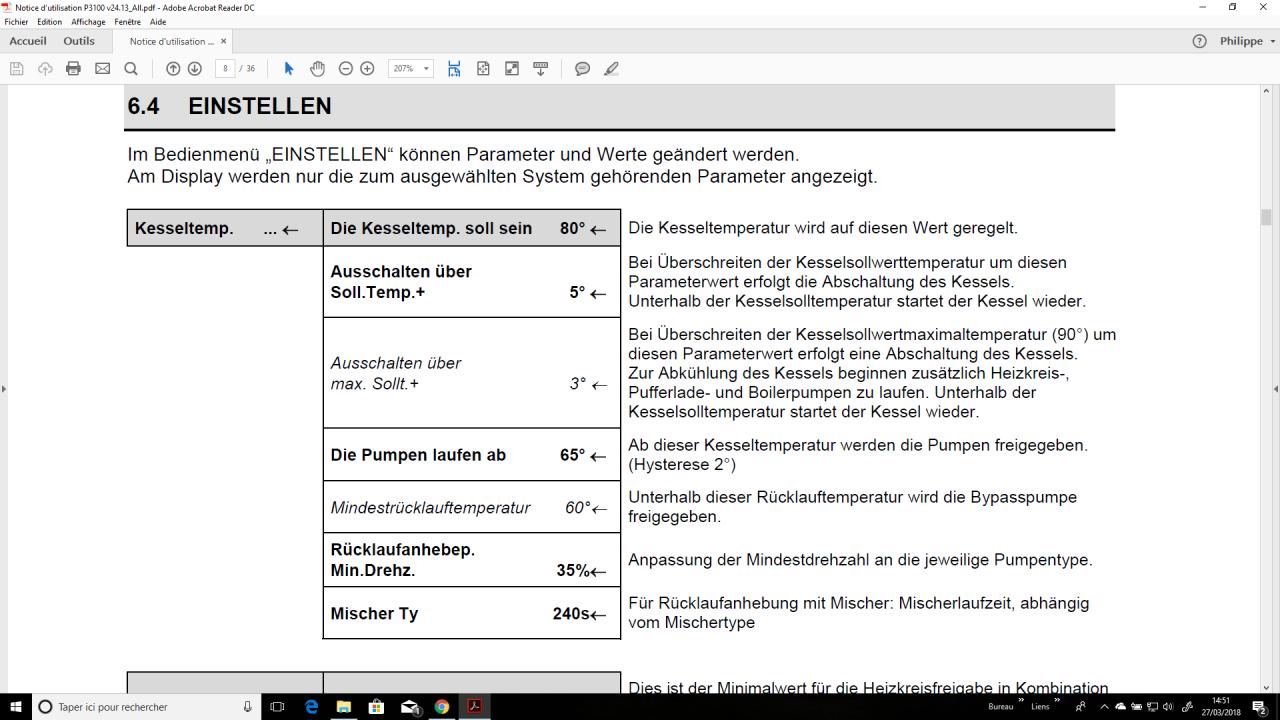Open the Help question mark icon
This screenshot has width=1280, height=720.
coord(1200,41)
